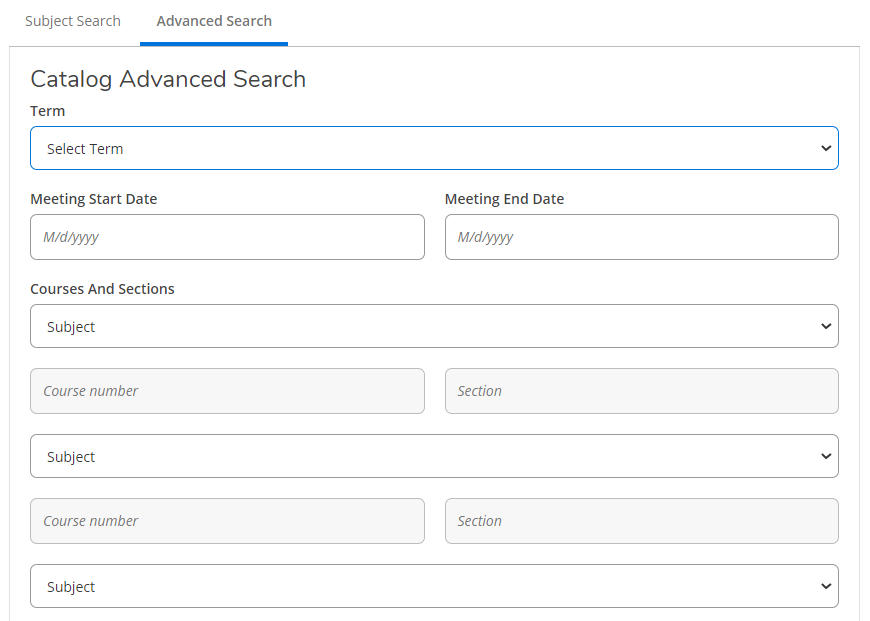This screenshot has width=870, height=621.
Task: Click the second Subject dropdown's chevron arrow
Action: [825, 456]
